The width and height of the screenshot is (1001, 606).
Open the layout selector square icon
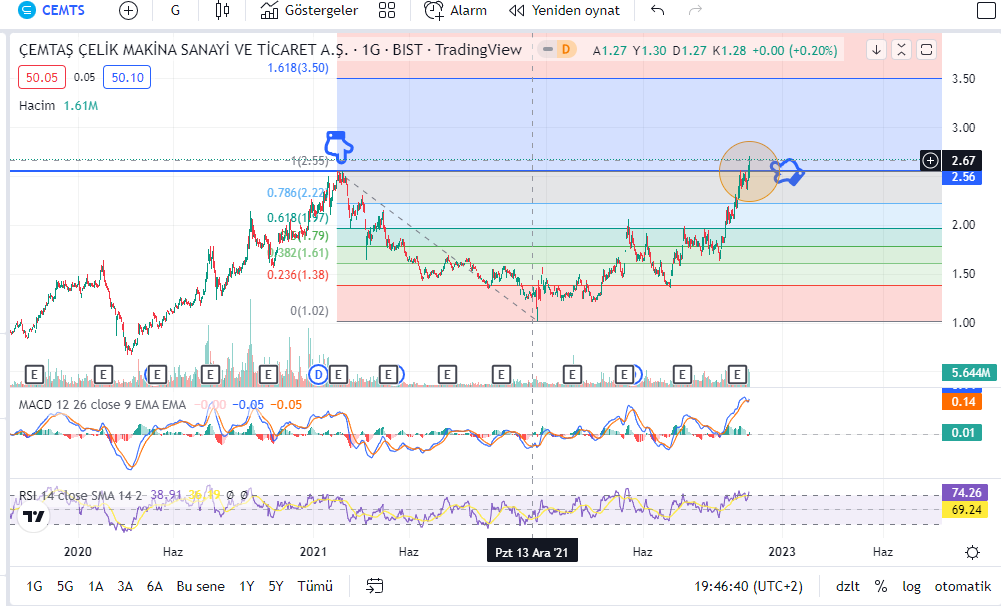pyautogui.click(x=986, y=10)
